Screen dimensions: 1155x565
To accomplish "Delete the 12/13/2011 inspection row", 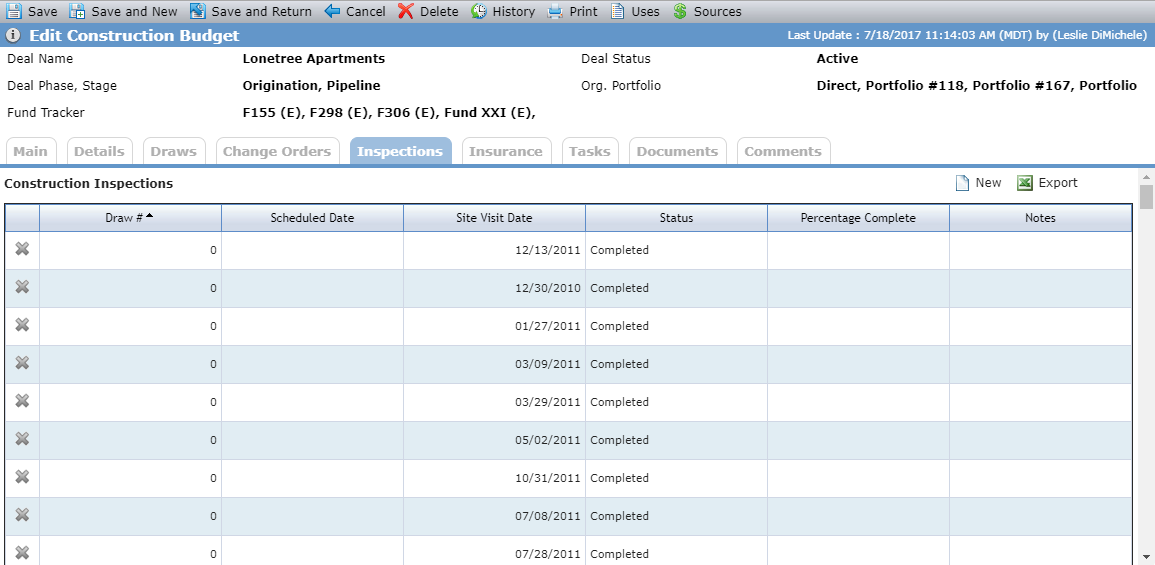I will [22, 249].
